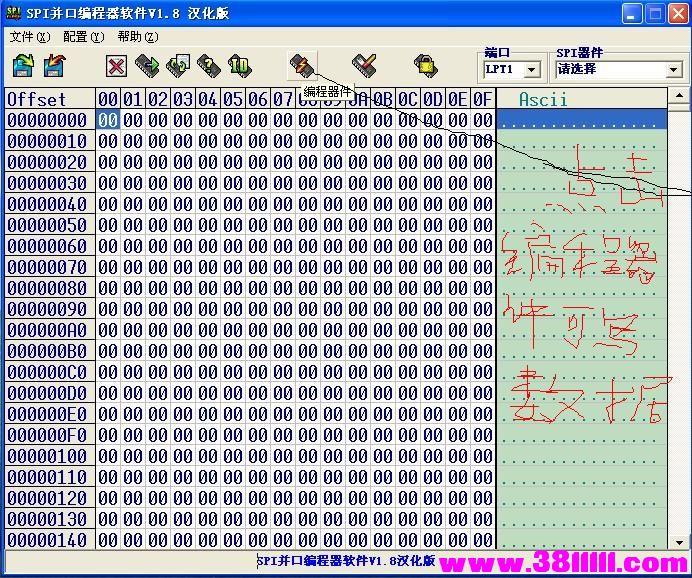This screenshot has height=578, width=692.
Task: Click column header 0F
Action: click(x=483, y=99)
